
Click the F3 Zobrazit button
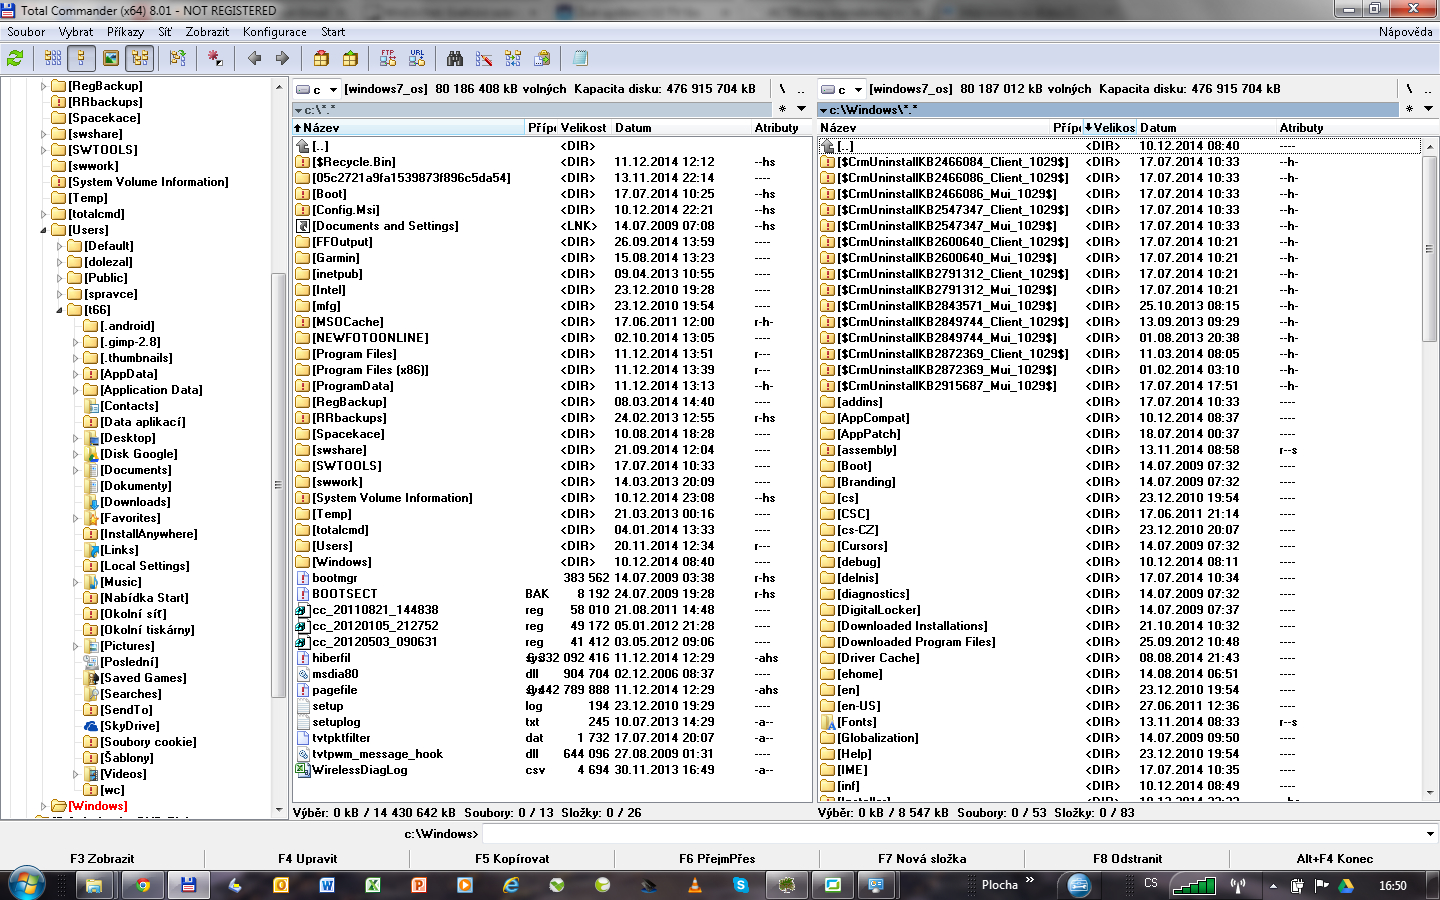coord(102,859)
